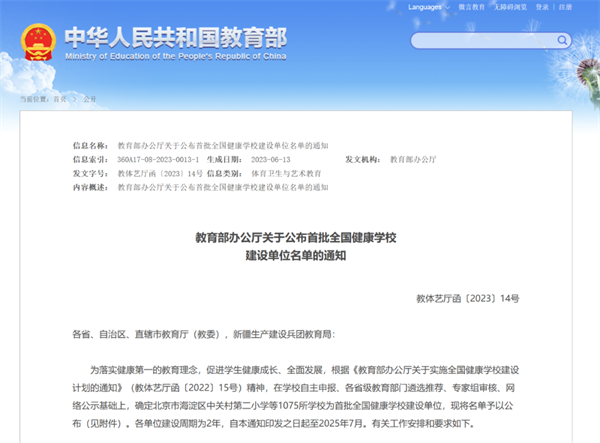
Task: Click right-aligned document number 教体艺厅函〔2023〕14号
Action: pyautogui.click(x=468, y=298)
